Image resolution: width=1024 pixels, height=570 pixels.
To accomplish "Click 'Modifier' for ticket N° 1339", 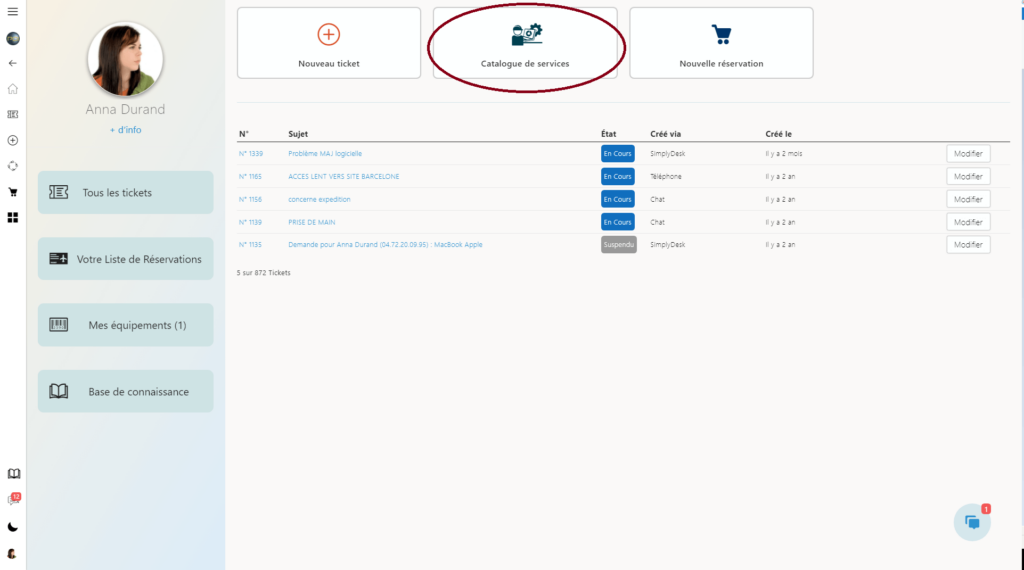I will tap(968, 154).
